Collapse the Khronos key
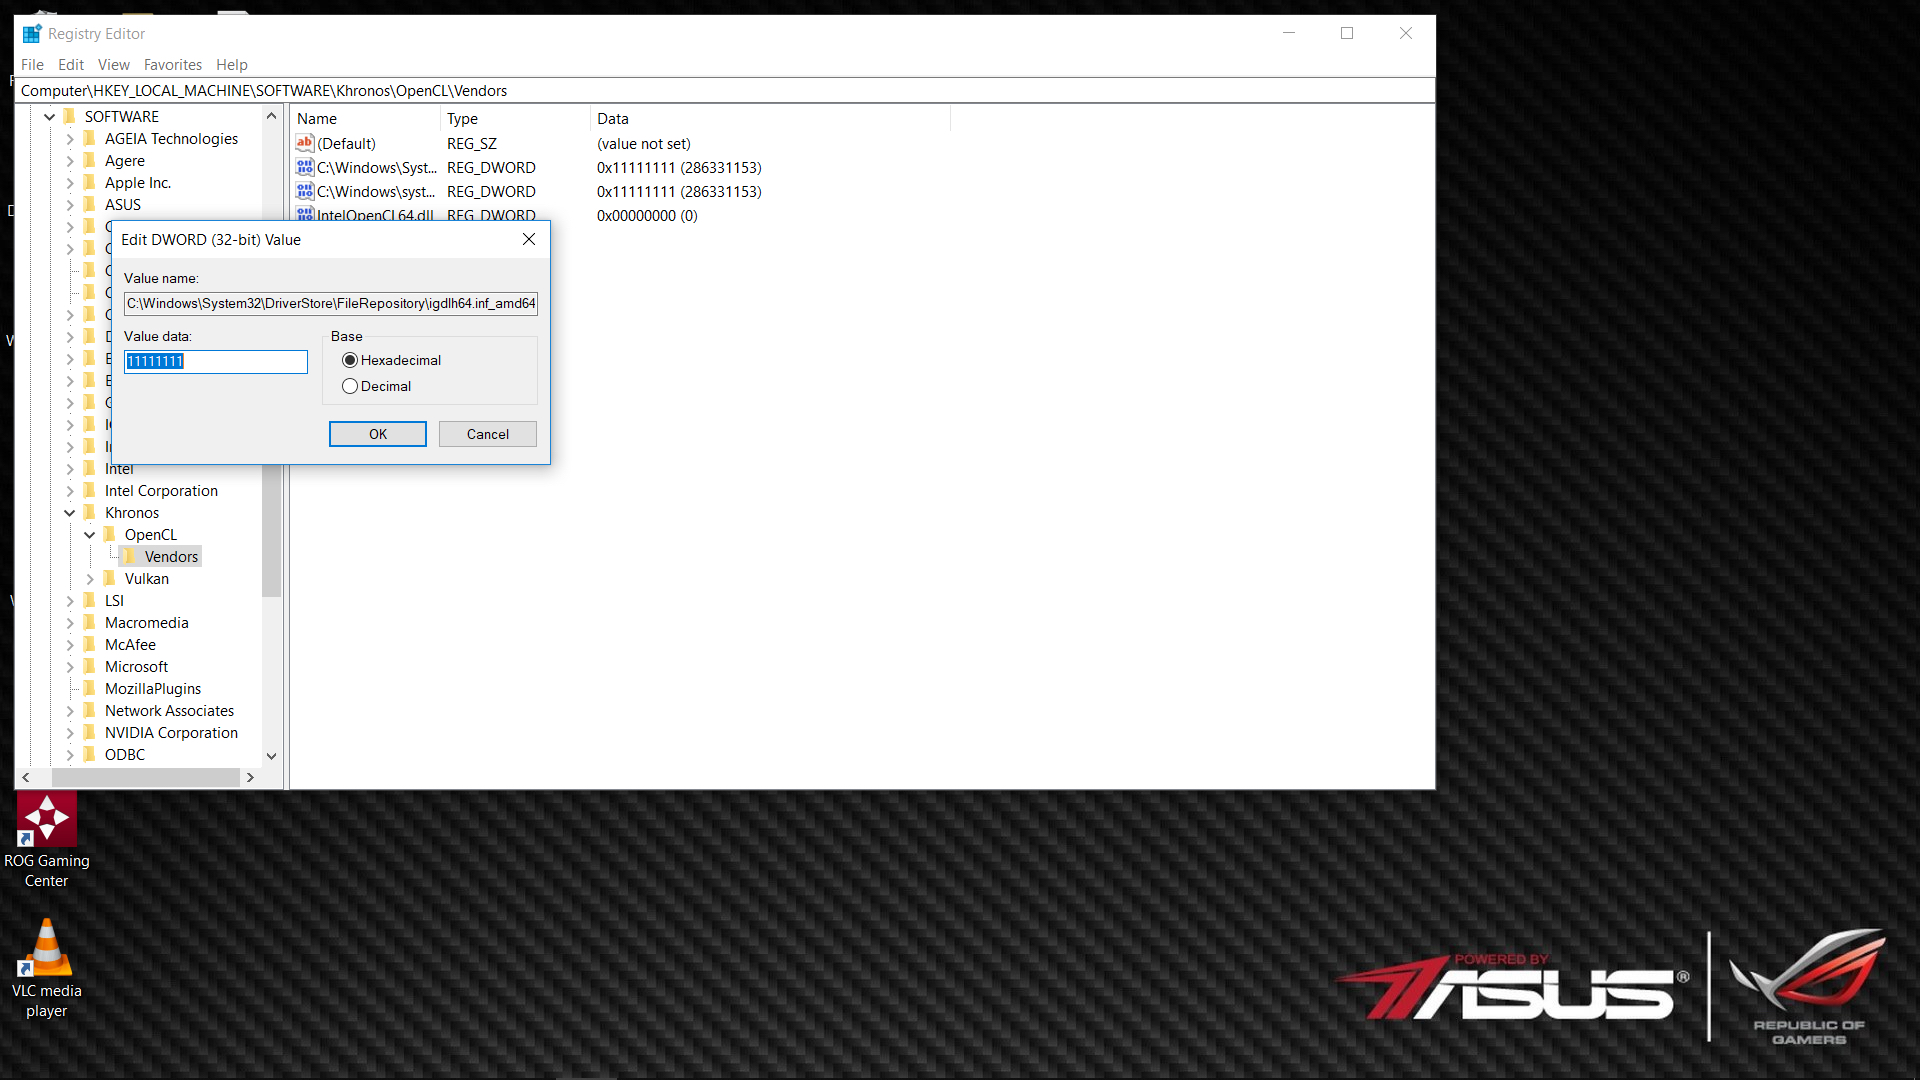The image size is (1920, 1080). tap(70, 513)
